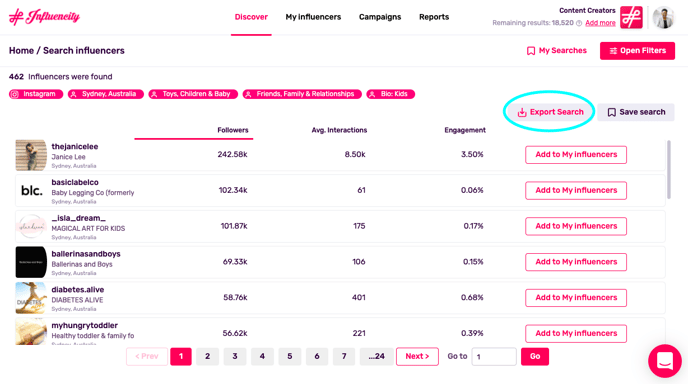Go to page 6

pyautogui.click(x=317, y=356)
